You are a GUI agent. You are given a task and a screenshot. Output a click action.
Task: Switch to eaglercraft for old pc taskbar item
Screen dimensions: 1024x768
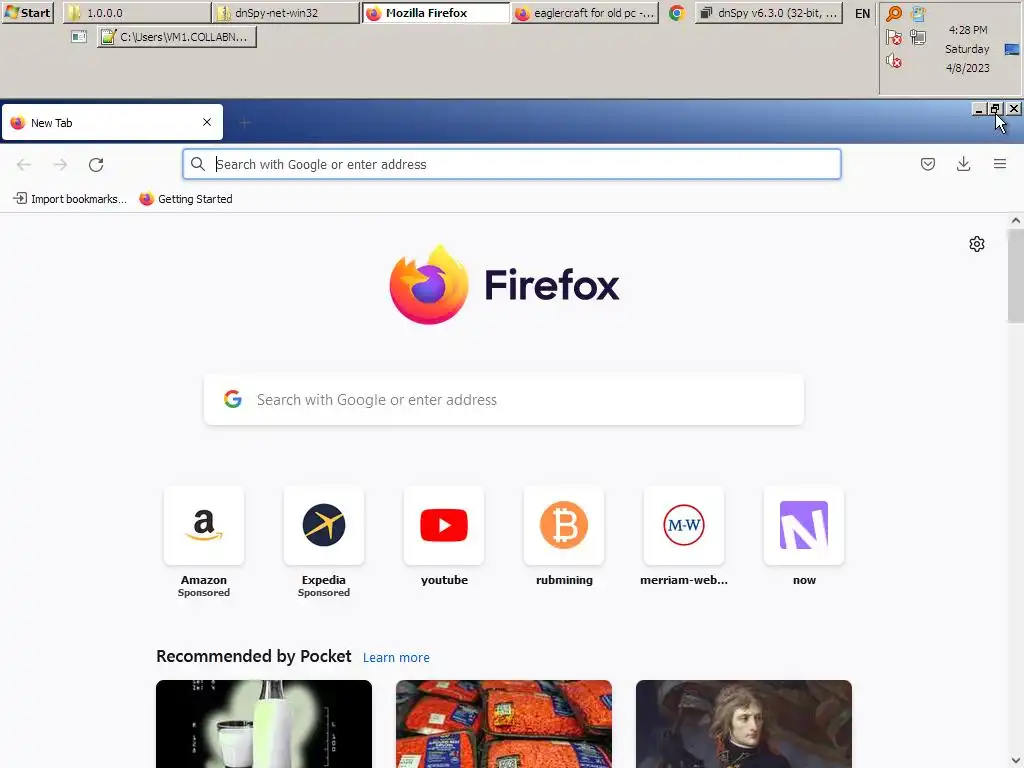[x=584, y=12]
